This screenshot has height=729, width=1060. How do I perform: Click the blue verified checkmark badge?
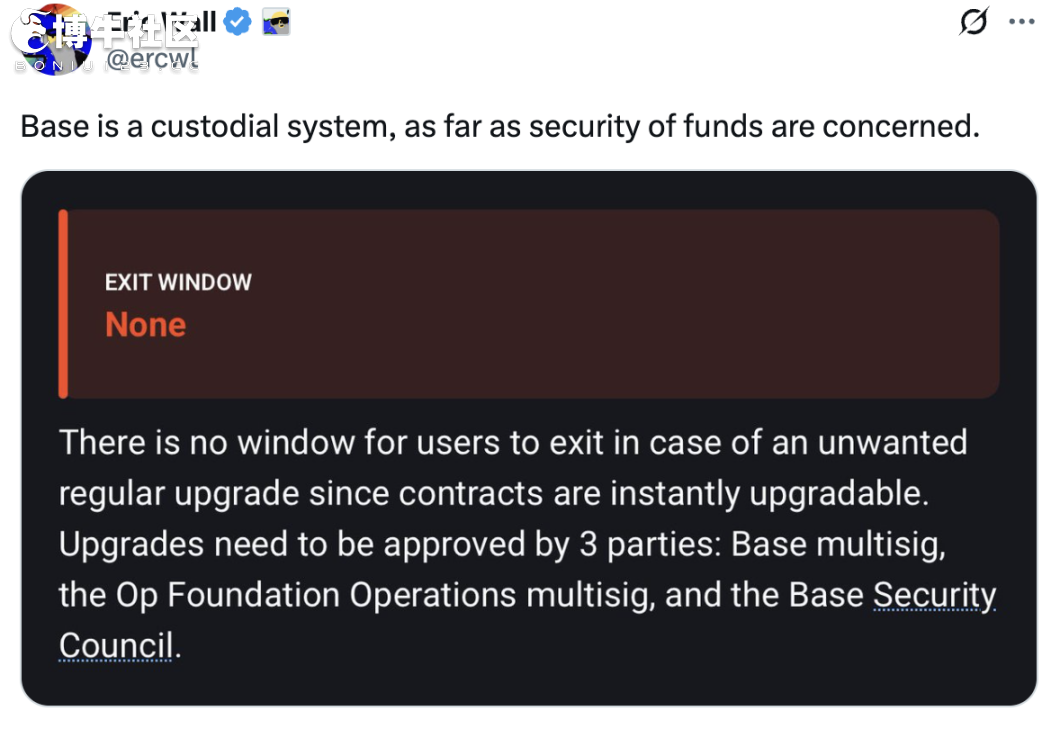tap(237, 22)
